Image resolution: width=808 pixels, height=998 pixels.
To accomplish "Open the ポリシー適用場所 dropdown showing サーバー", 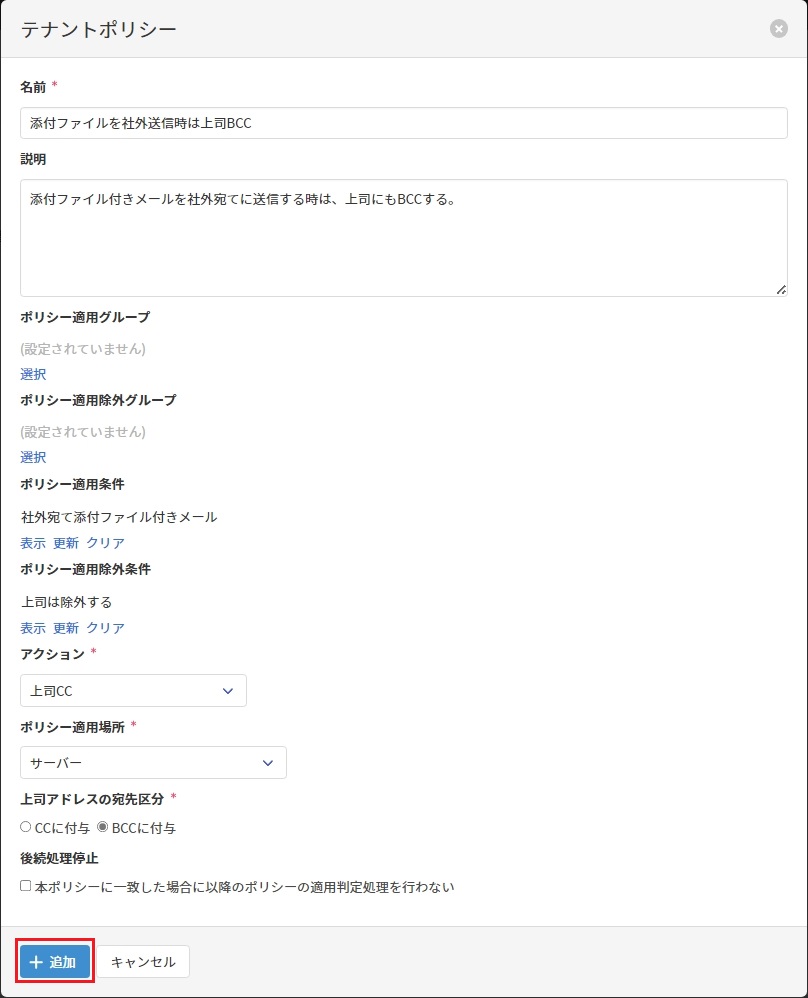I will click(153, 762).
